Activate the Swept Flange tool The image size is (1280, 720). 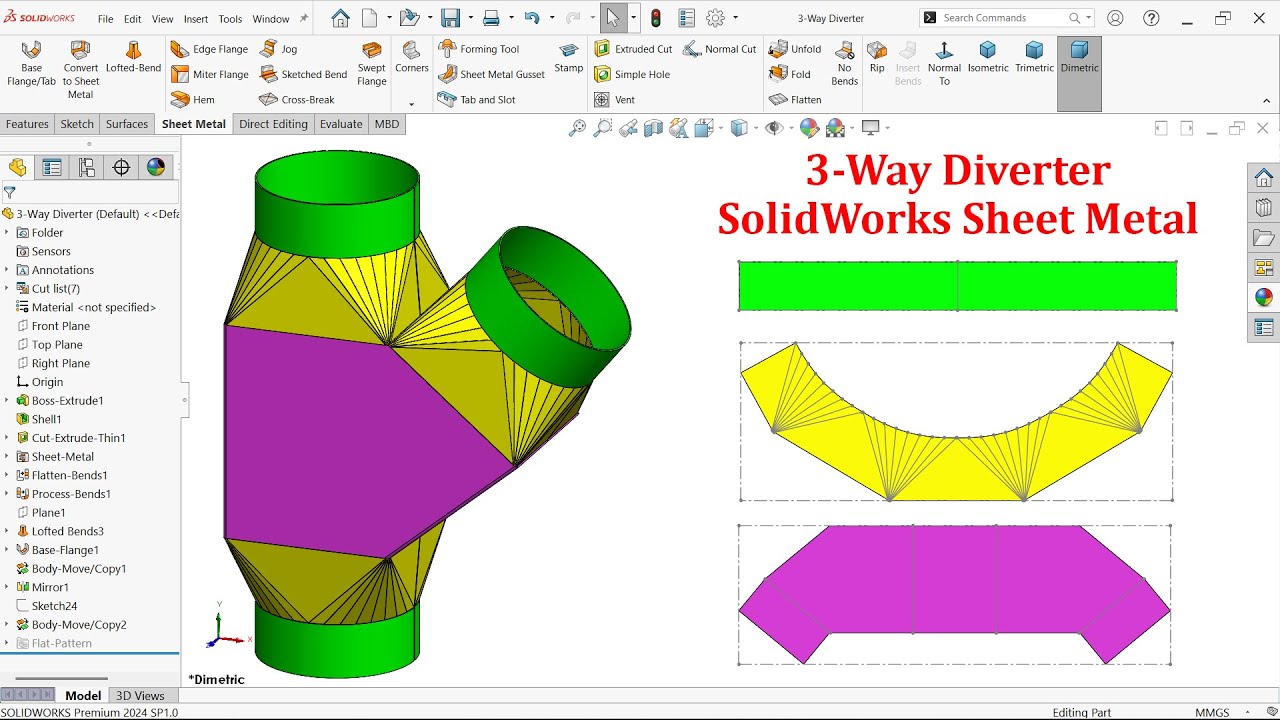pyautogui.click(x=371, y=64)
